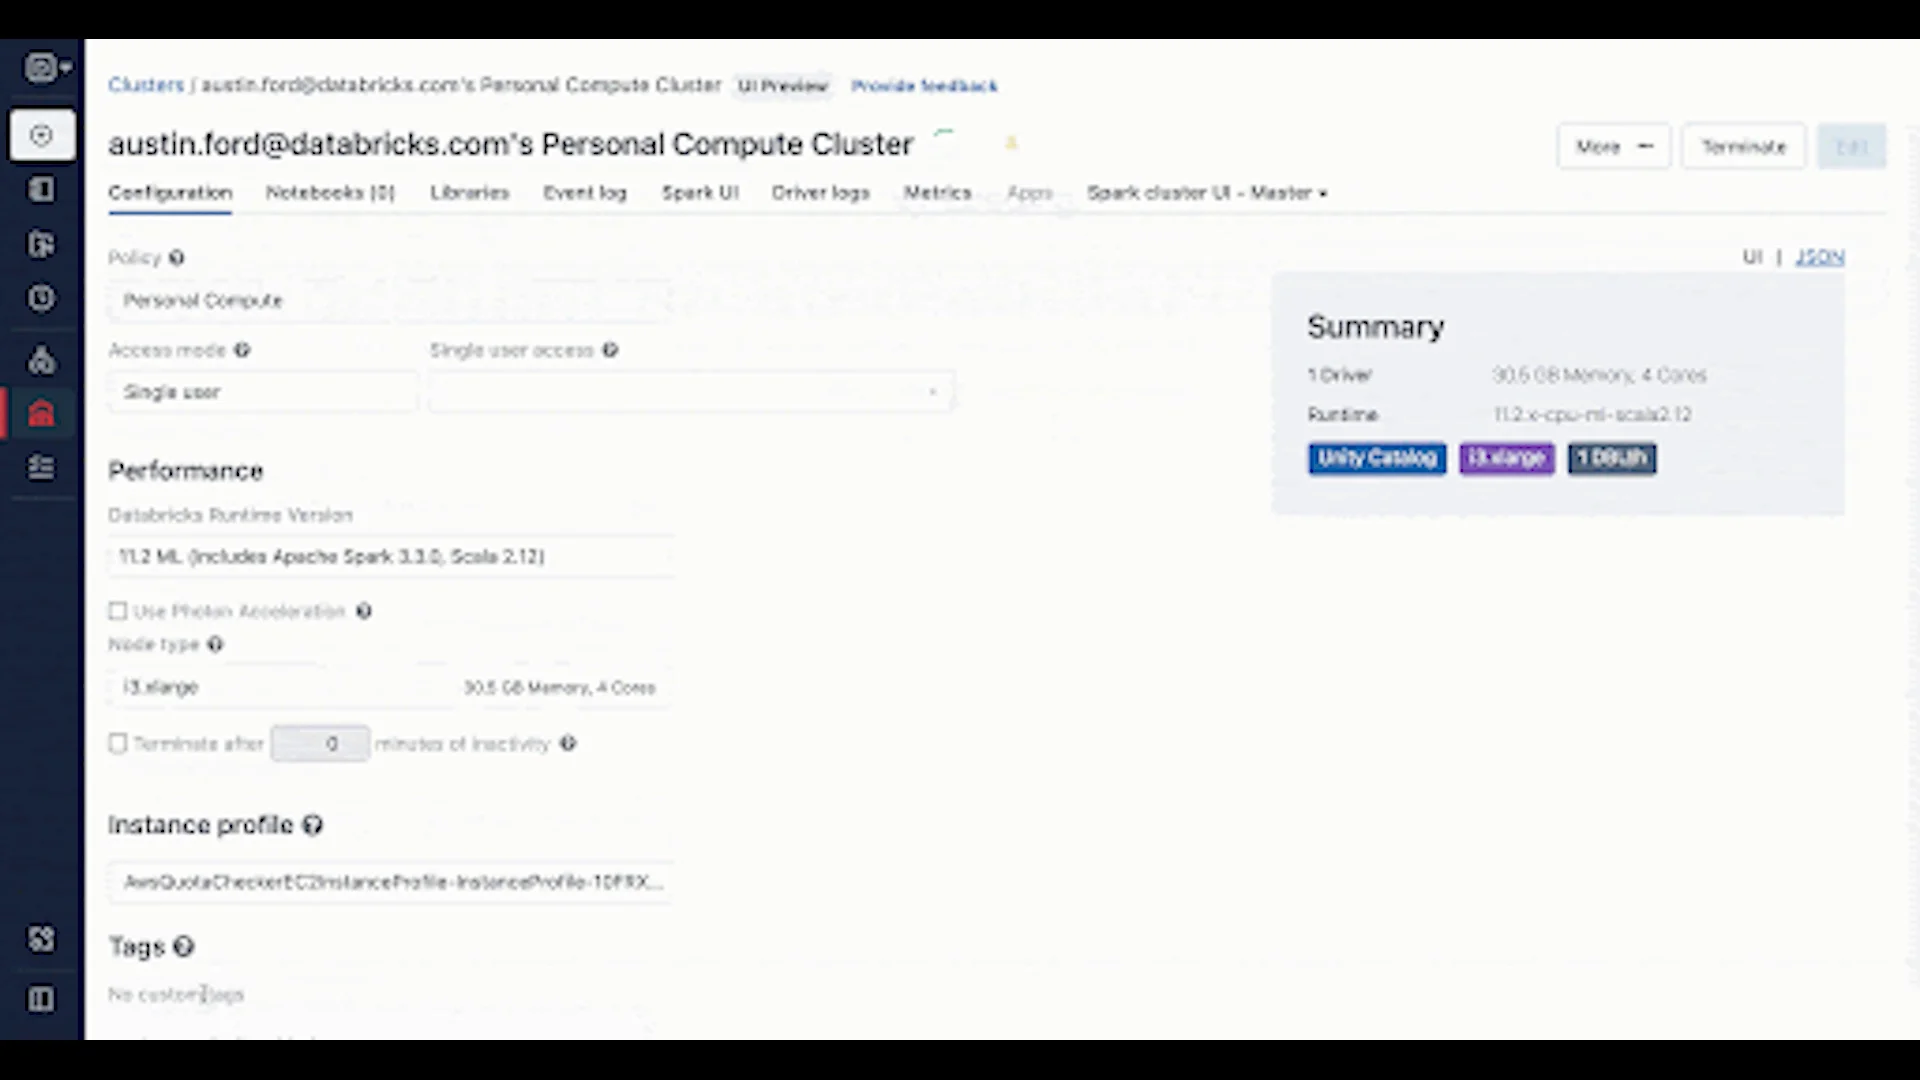Open the Repos icon in sidebar
Image resolution: width=1920 pixels, height=1080 pixels.
42,244
